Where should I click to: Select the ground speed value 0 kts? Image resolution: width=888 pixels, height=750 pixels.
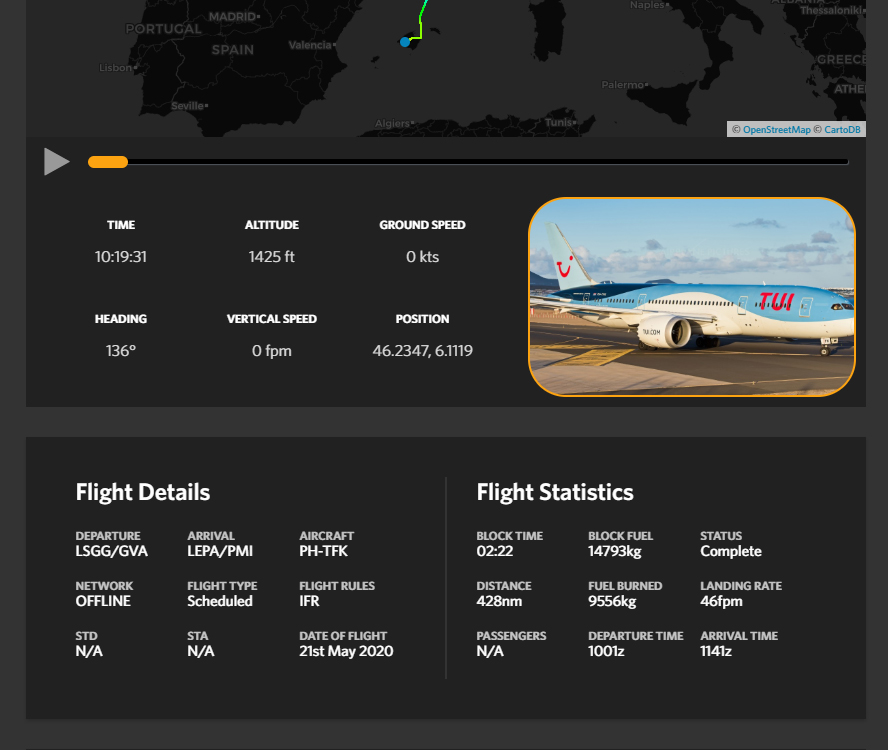422,257
